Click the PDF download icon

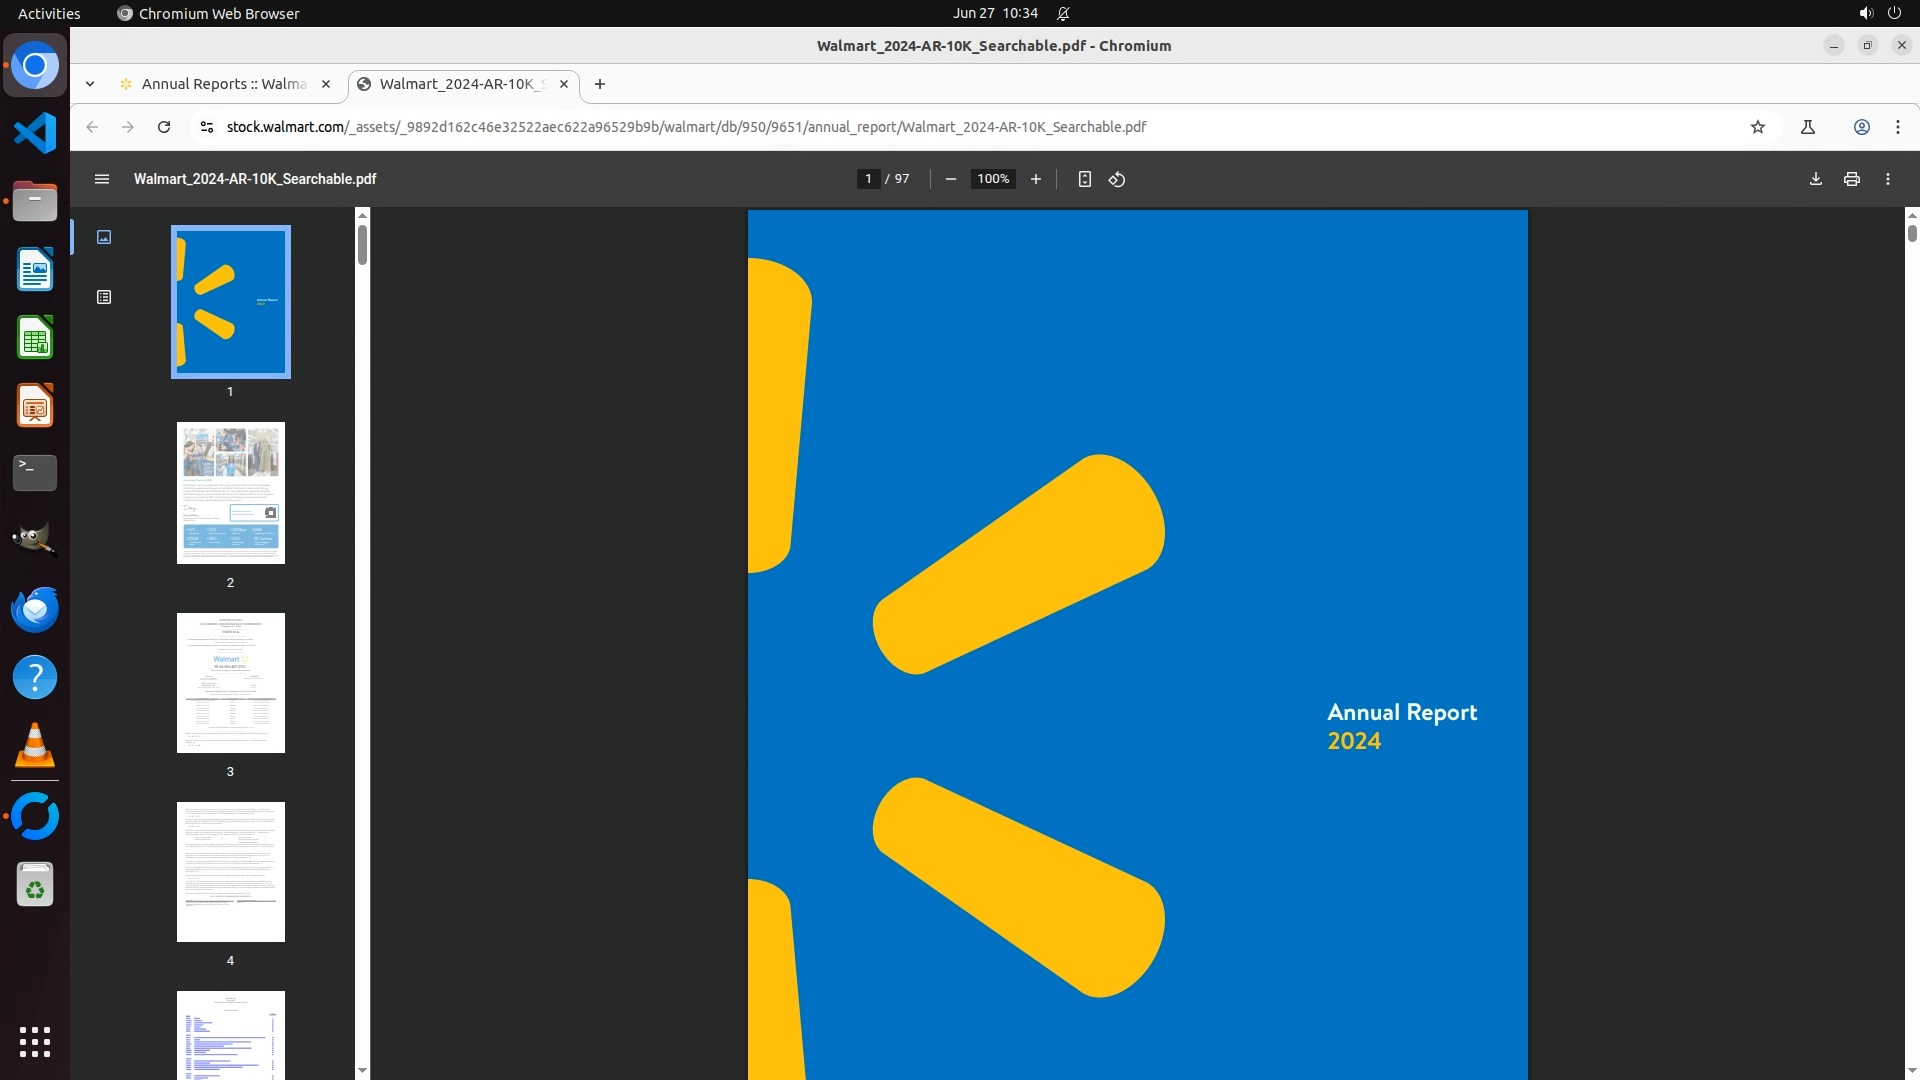pos(1815,179)
